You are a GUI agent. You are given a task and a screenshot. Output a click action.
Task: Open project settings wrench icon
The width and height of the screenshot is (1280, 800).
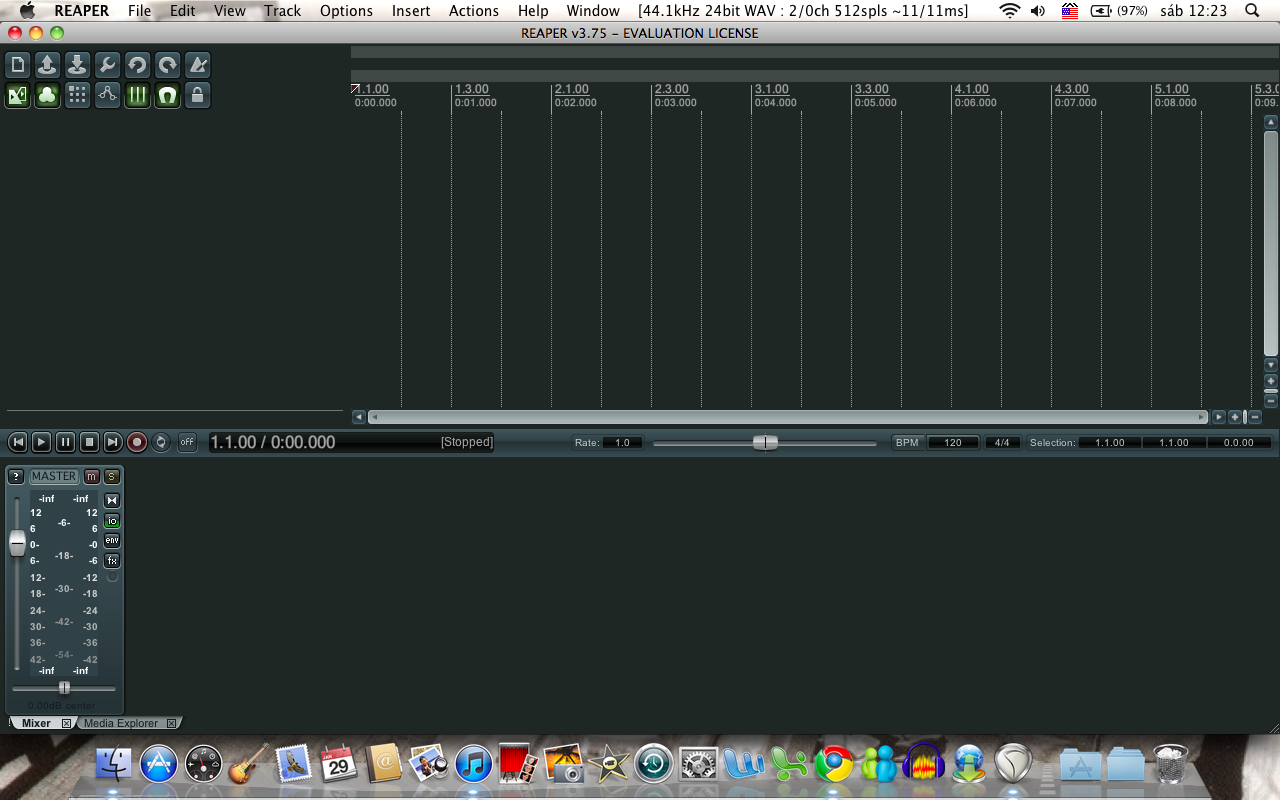(x=108, y=66)
